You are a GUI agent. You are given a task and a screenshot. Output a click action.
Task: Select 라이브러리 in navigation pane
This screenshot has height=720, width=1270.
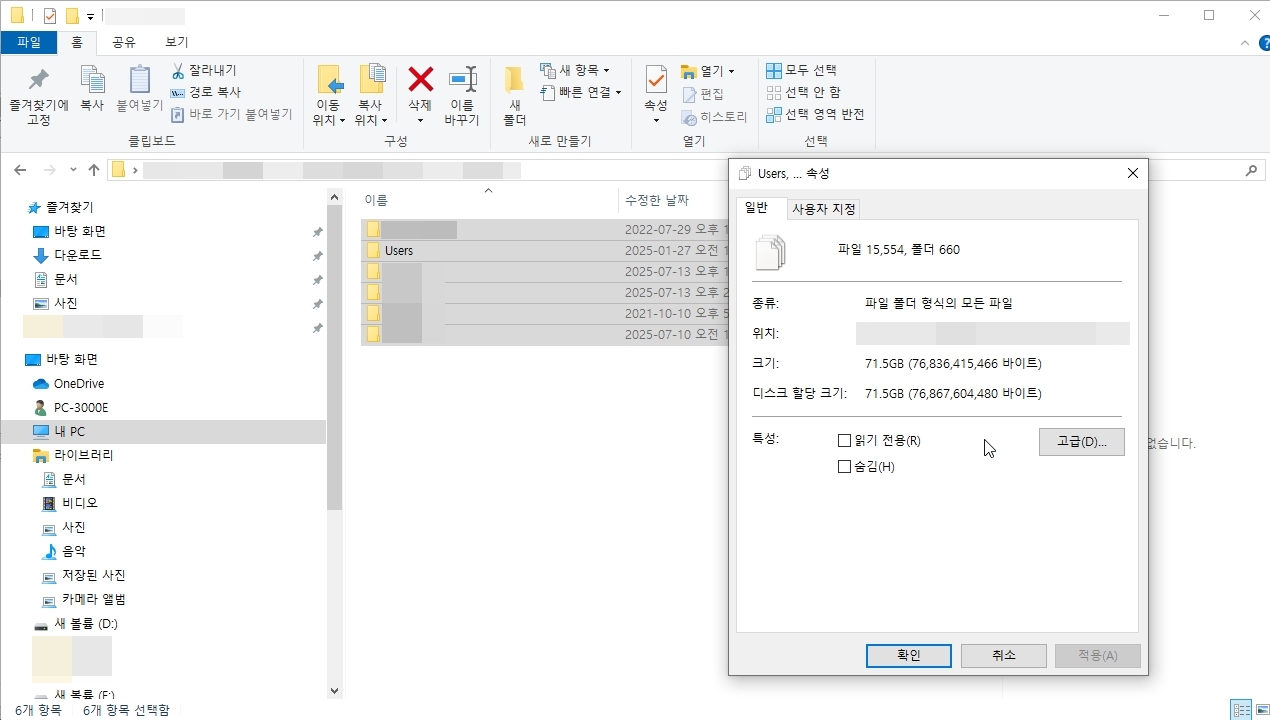coord(84,455)
